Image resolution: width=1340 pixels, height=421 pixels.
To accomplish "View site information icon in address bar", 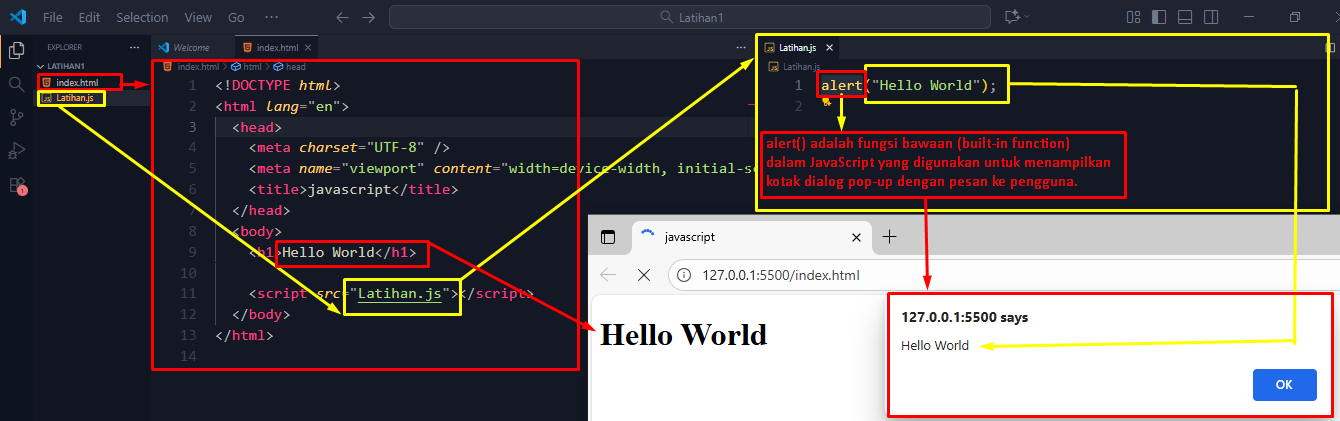I will tap(685, 275).
